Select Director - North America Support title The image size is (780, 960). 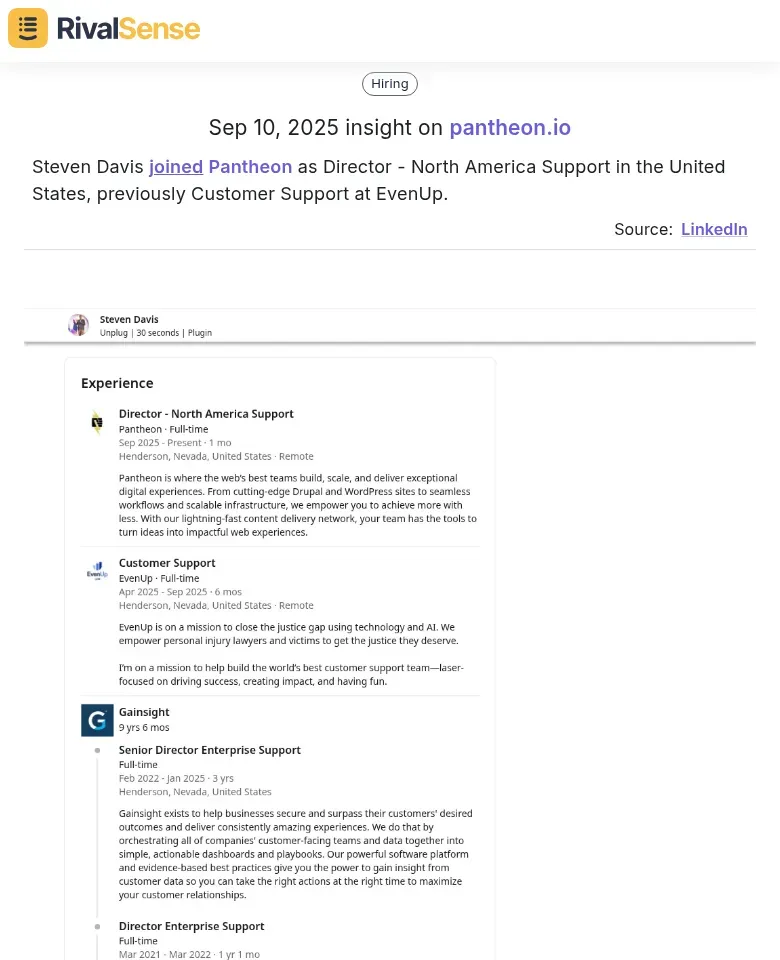click(206, 414)
